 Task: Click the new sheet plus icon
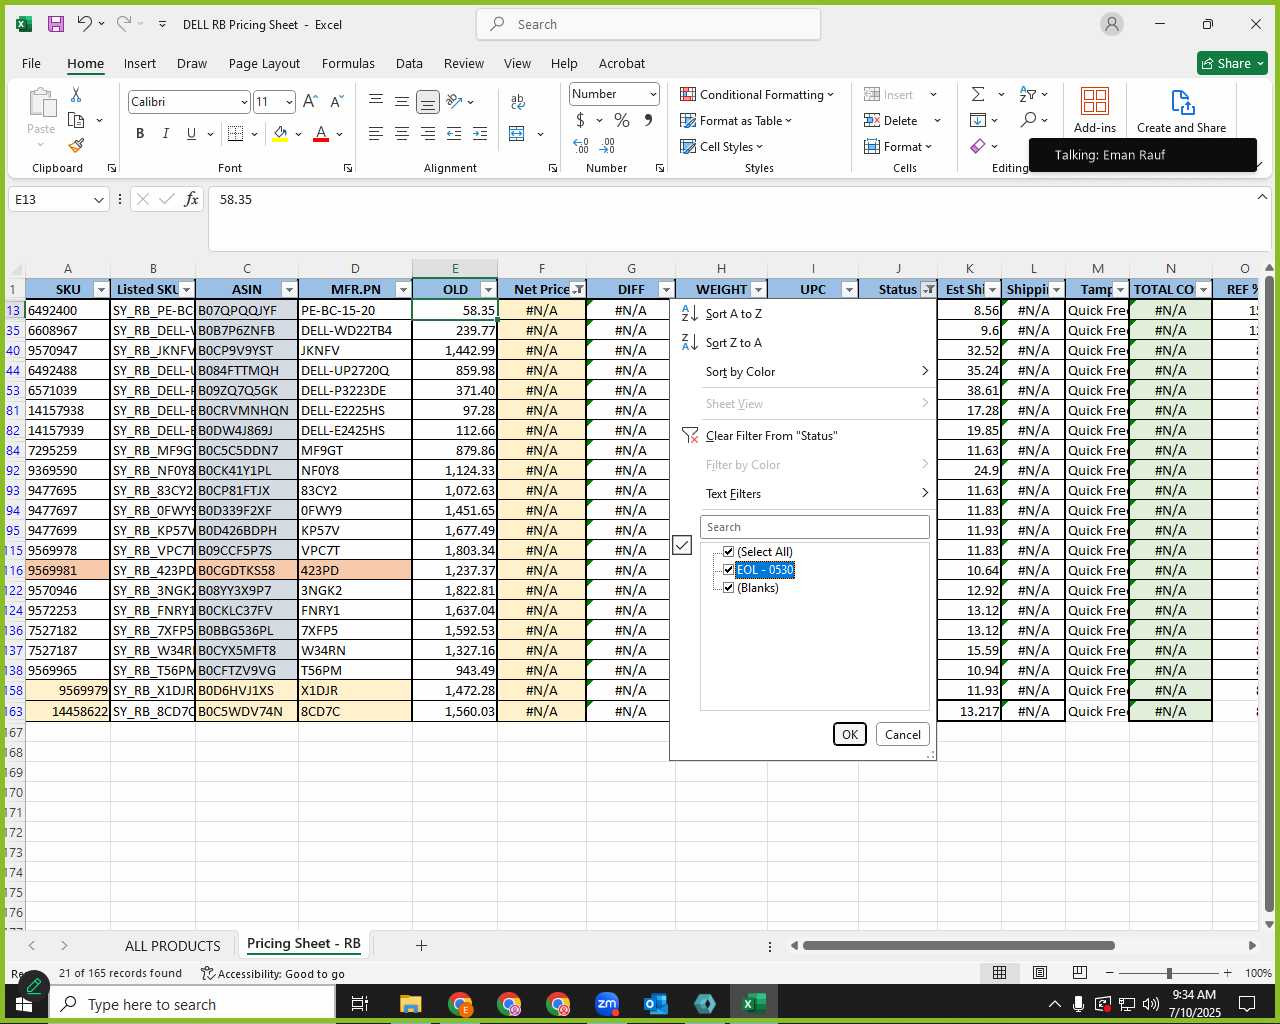point(421,945)
